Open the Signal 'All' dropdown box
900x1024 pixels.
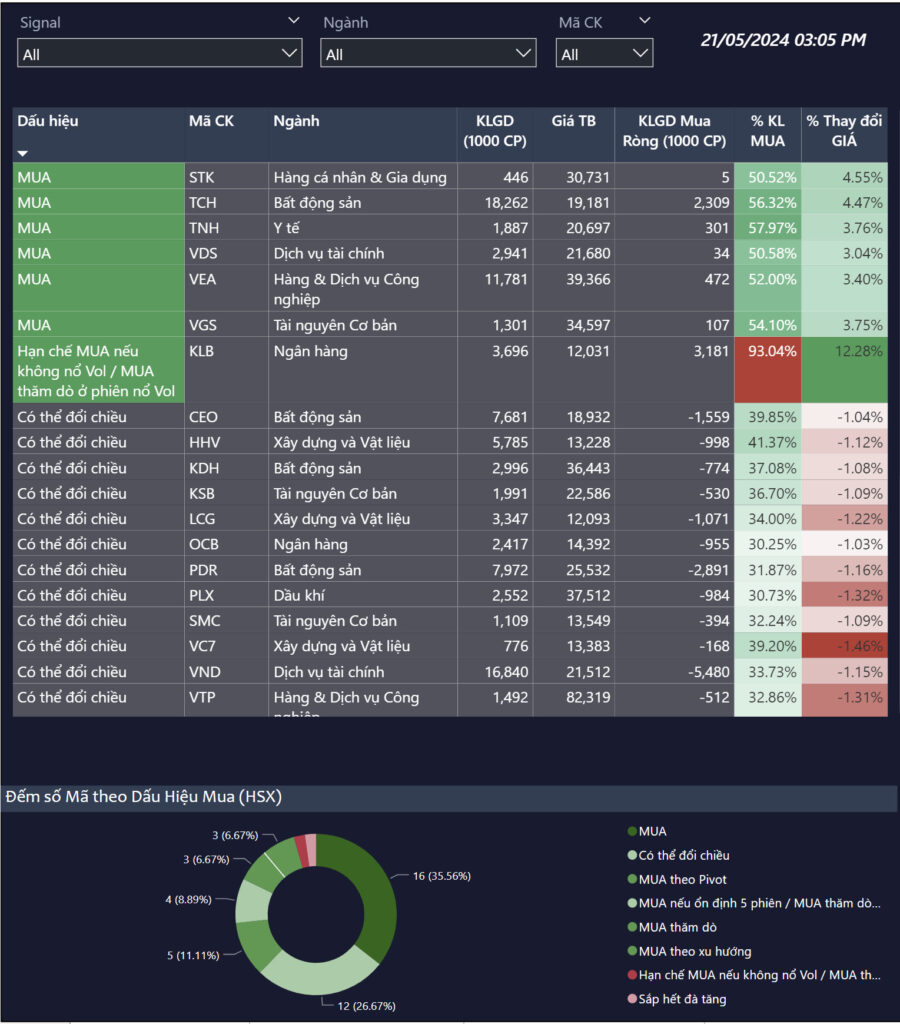tap(160, 54)
